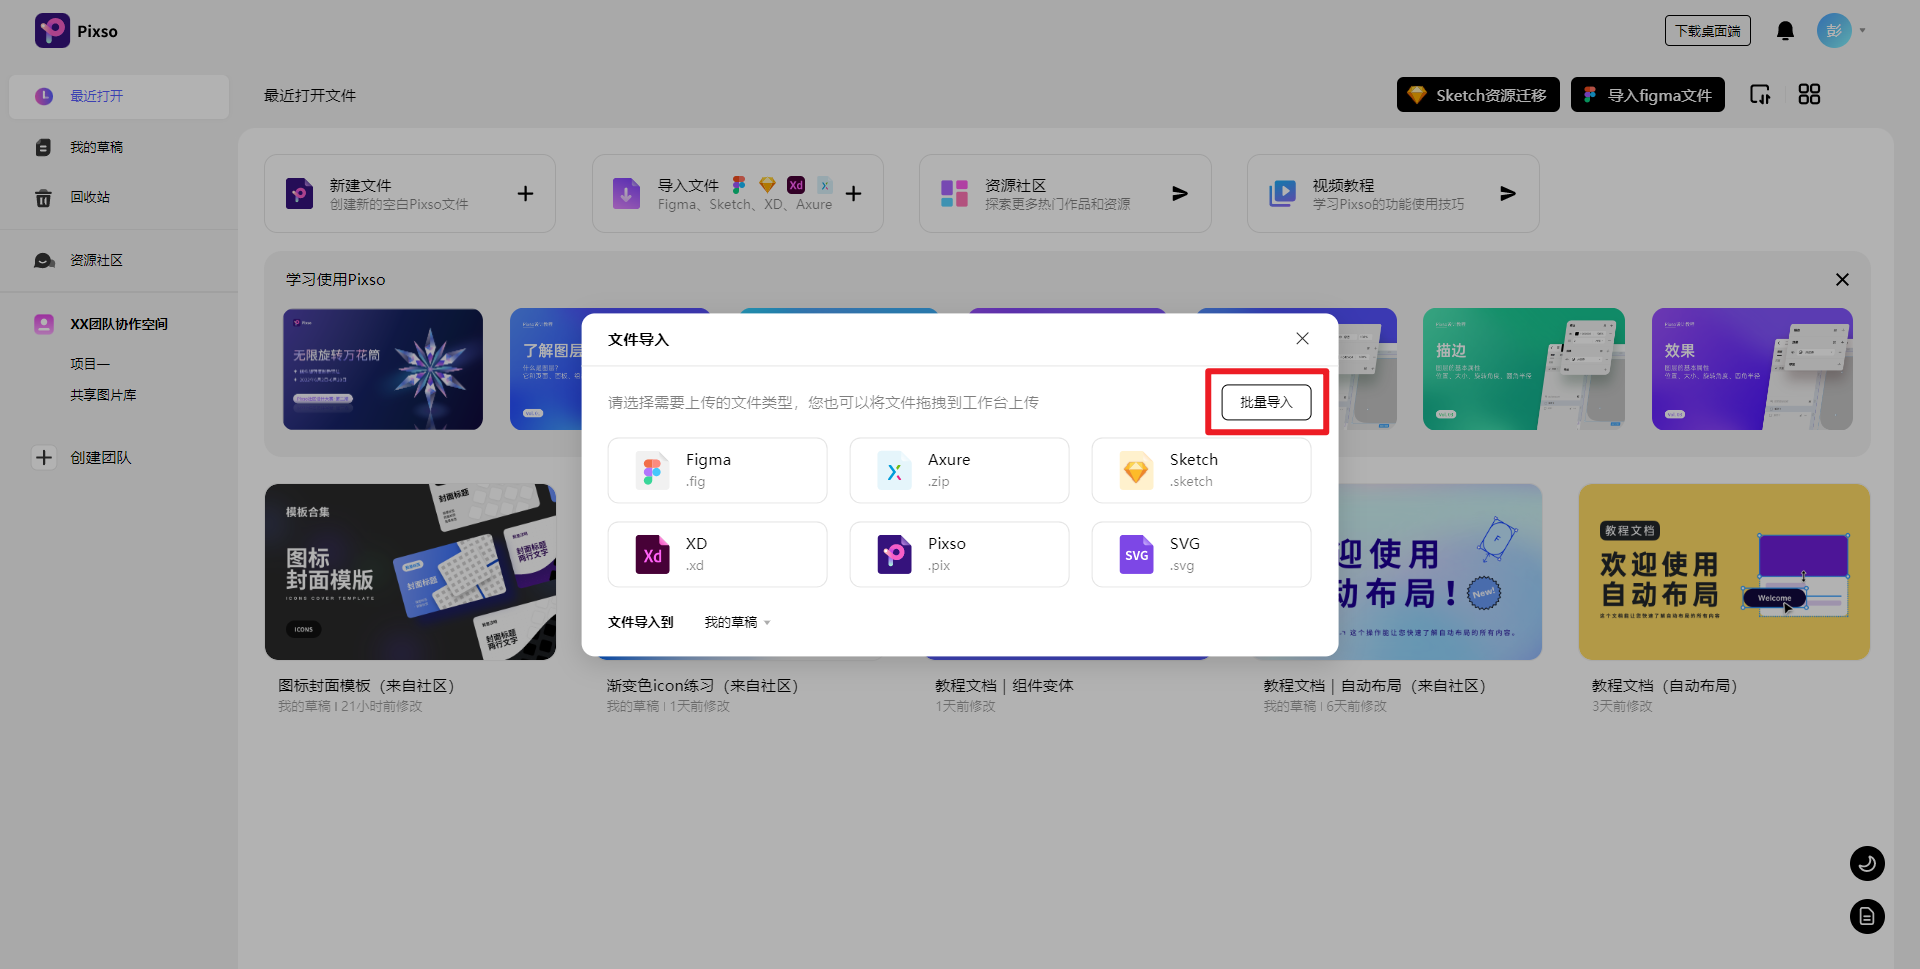Open 资源社区 in the left sidebar
Viewport: 1920px width, 969px height.
point(95,260)
